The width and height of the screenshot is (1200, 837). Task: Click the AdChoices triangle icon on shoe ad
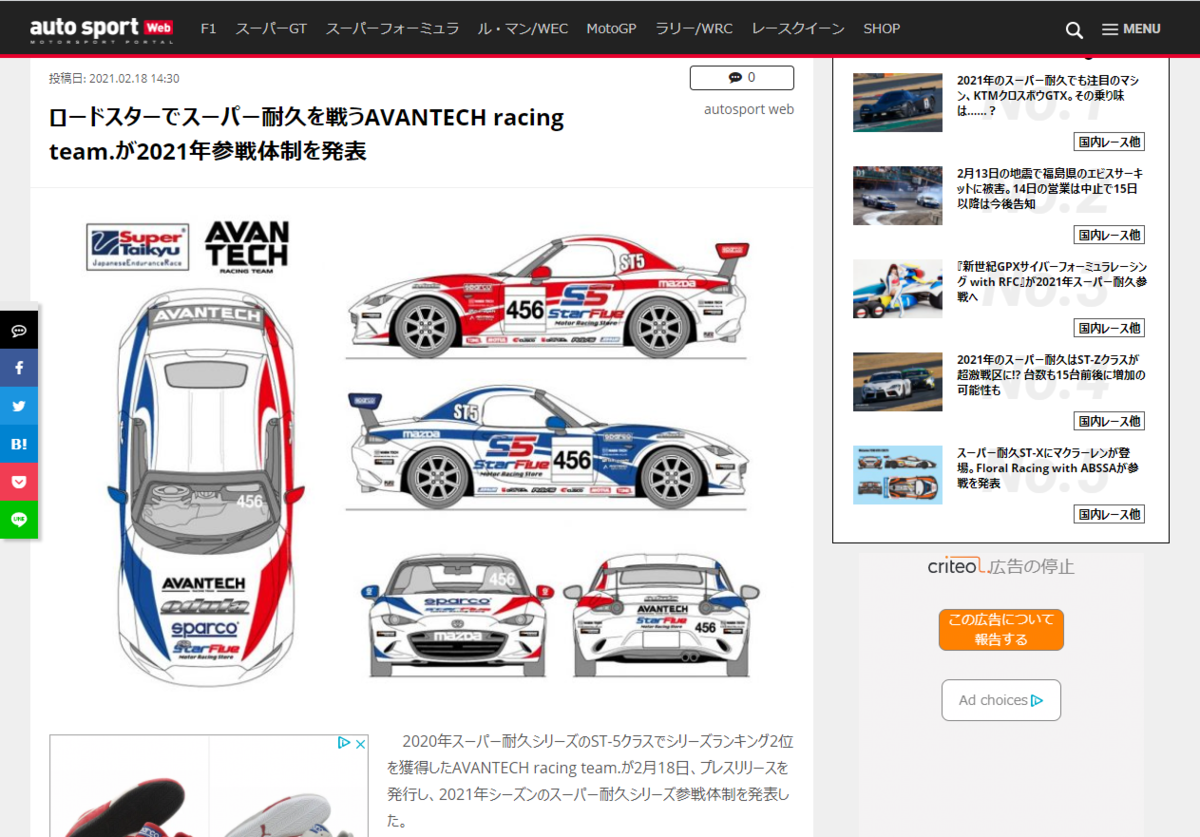(344, 743)
